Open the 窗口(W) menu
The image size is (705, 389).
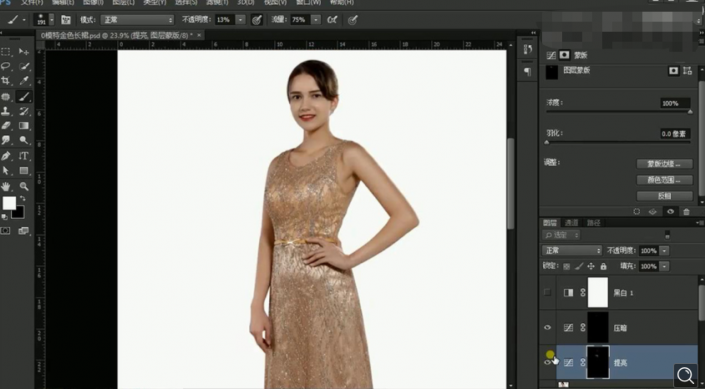pyautogui.click(x=308, y=3)
